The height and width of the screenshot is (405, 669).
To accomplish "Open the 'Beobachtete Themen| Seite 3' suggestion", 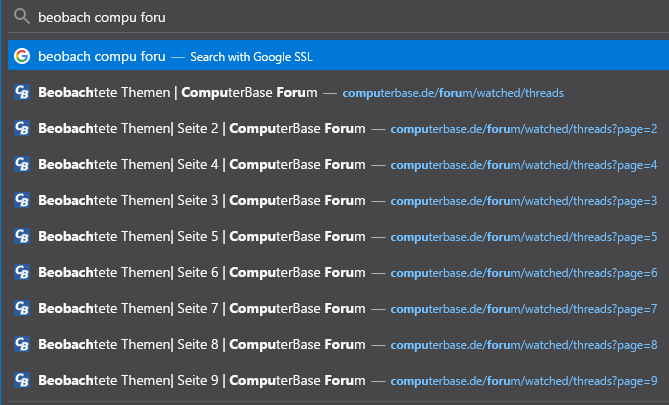I will pyautogui.click(x=338, y=200).
